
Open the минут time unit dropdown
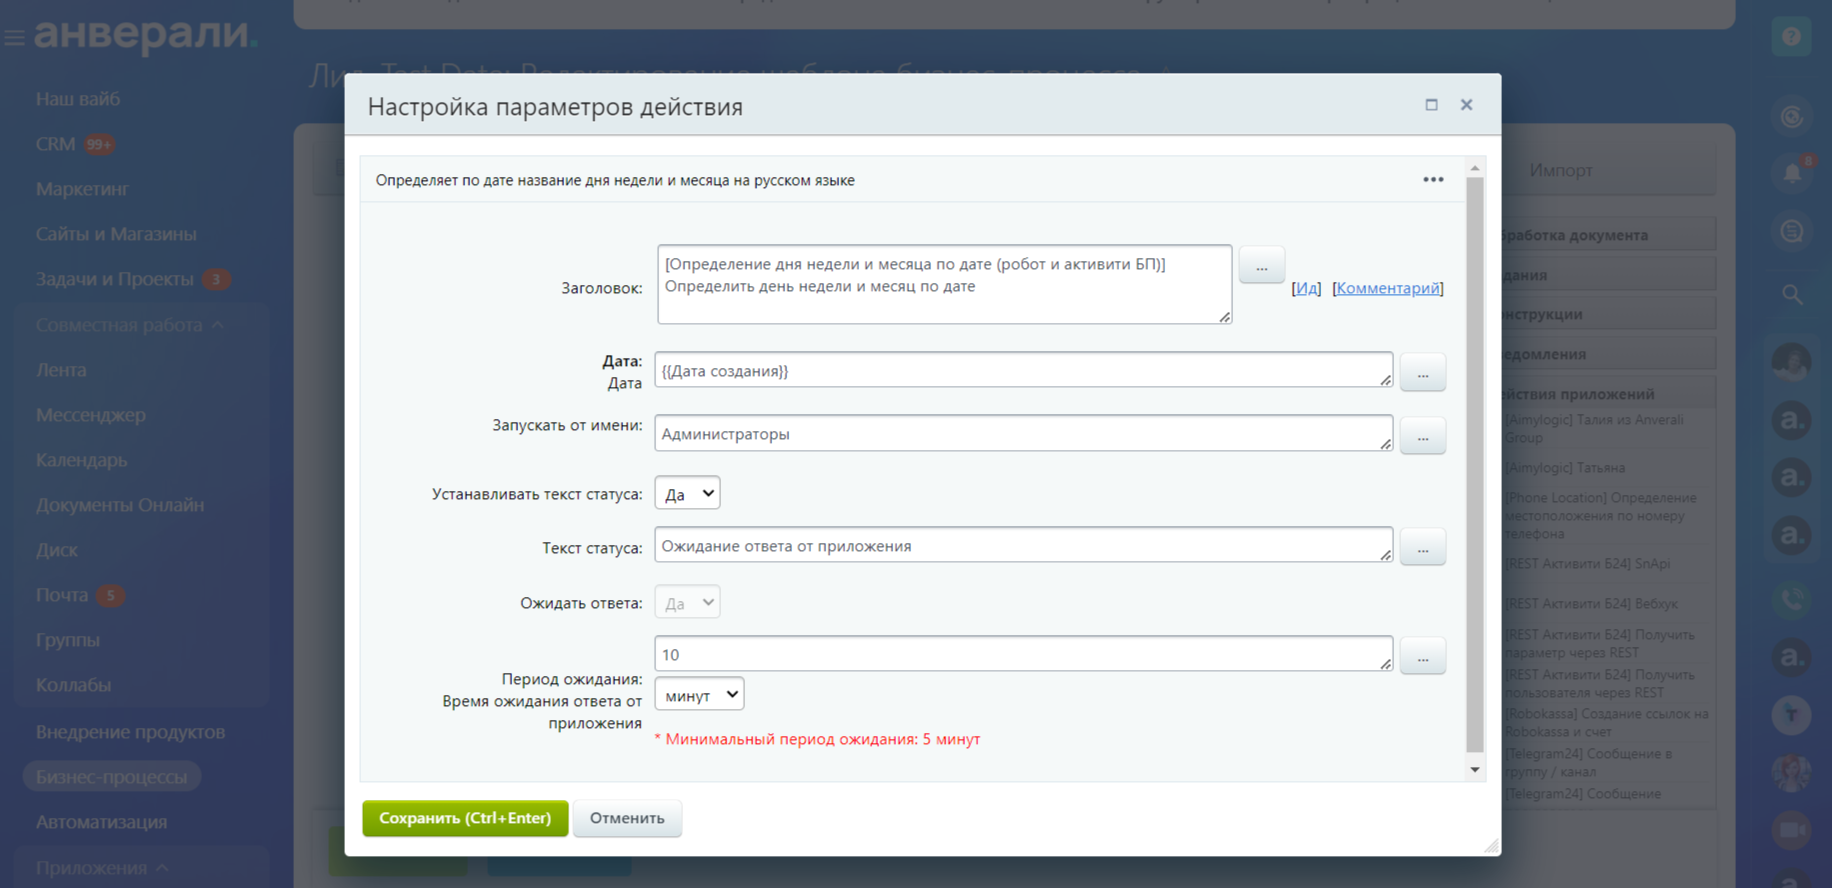point(699,695)
